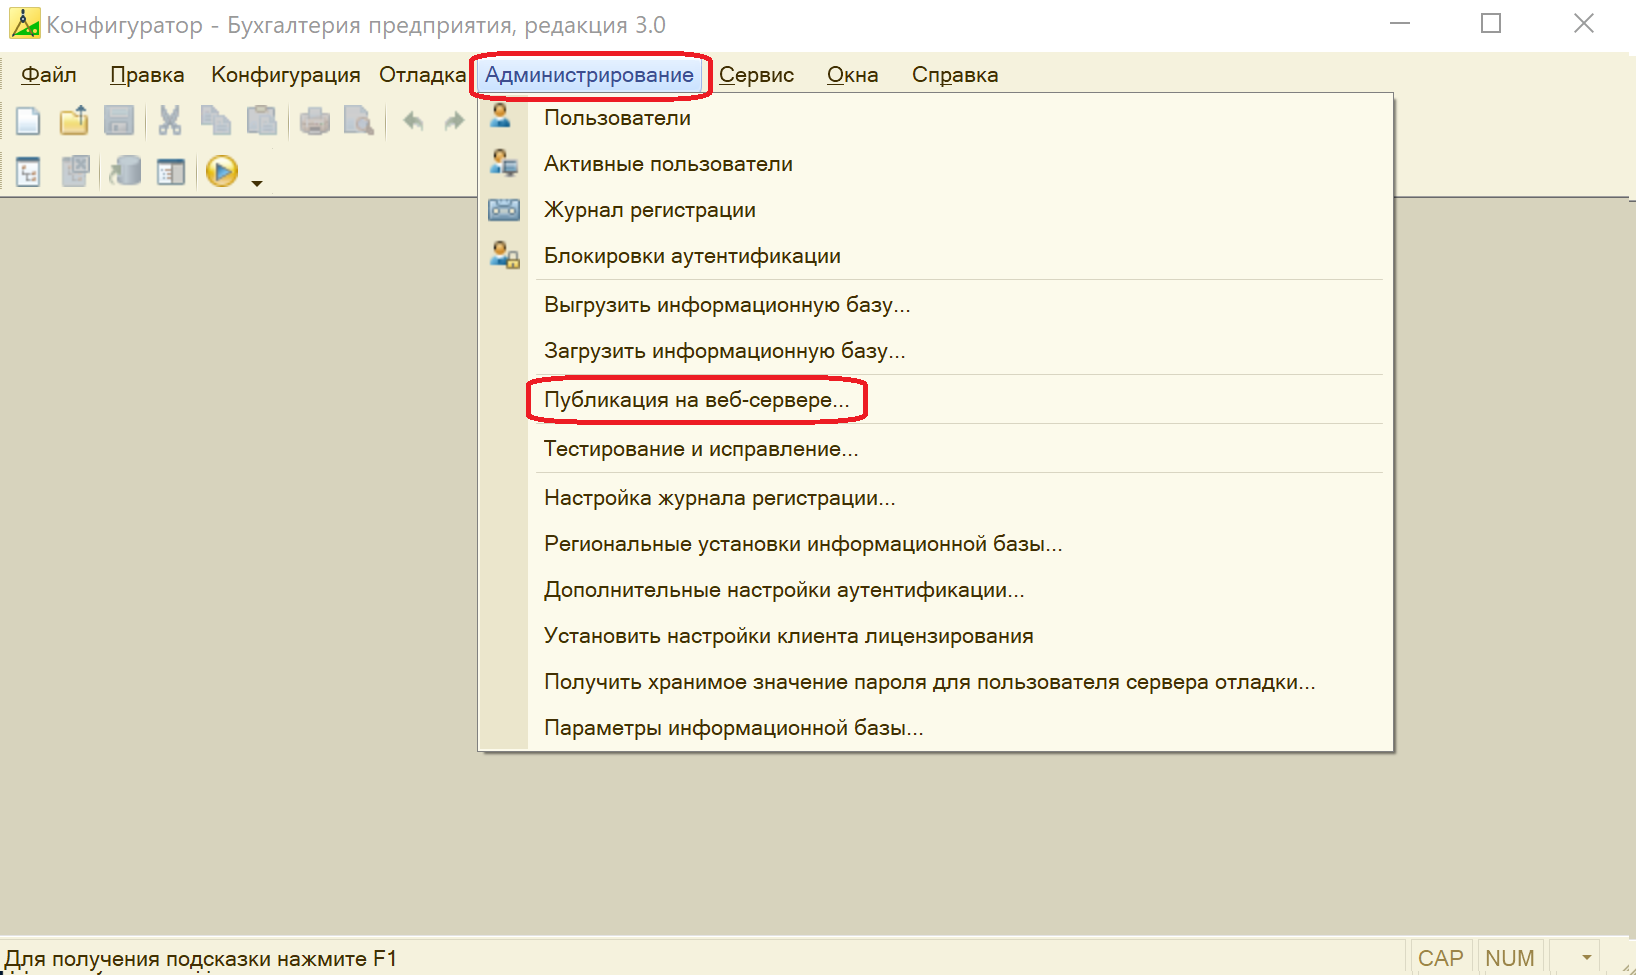1636x975 pixels.
Task: Click the CAP indicator in status bar
Action: (x=1440, y=958)
